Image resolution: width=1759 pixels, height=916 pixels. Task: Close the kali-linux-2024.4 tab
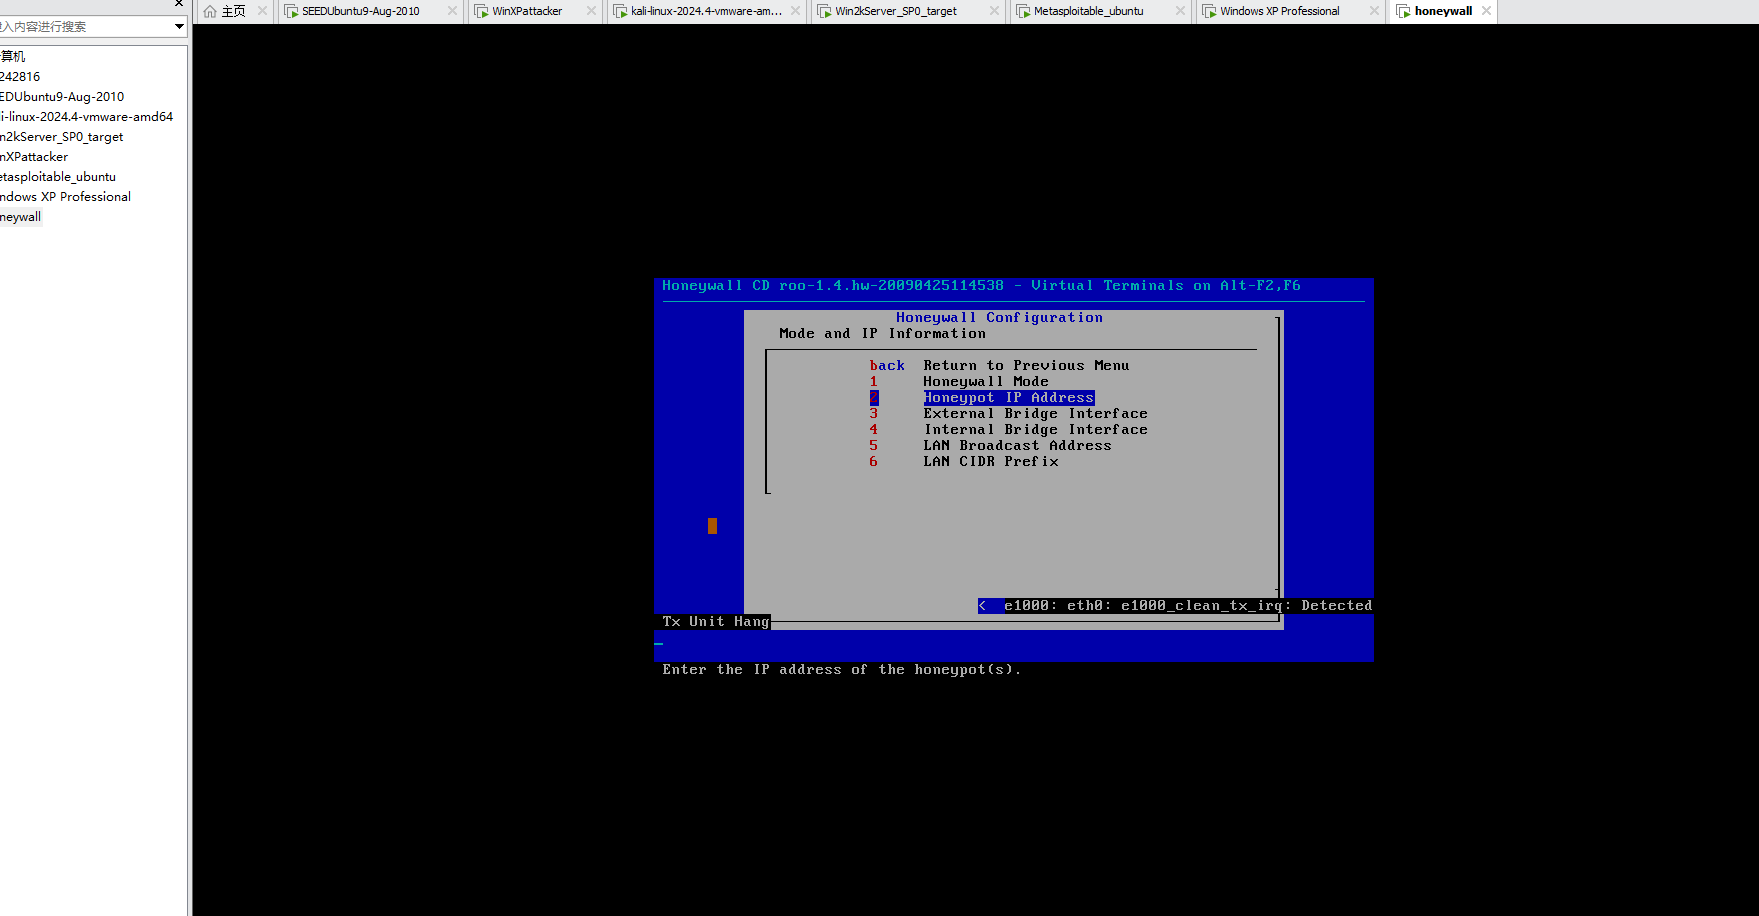[795, 11]
